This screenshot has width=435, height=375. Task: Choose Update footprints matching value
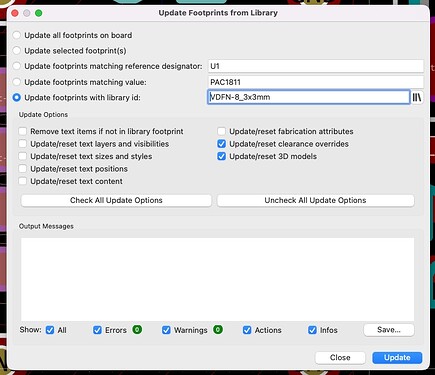point(16,82)
